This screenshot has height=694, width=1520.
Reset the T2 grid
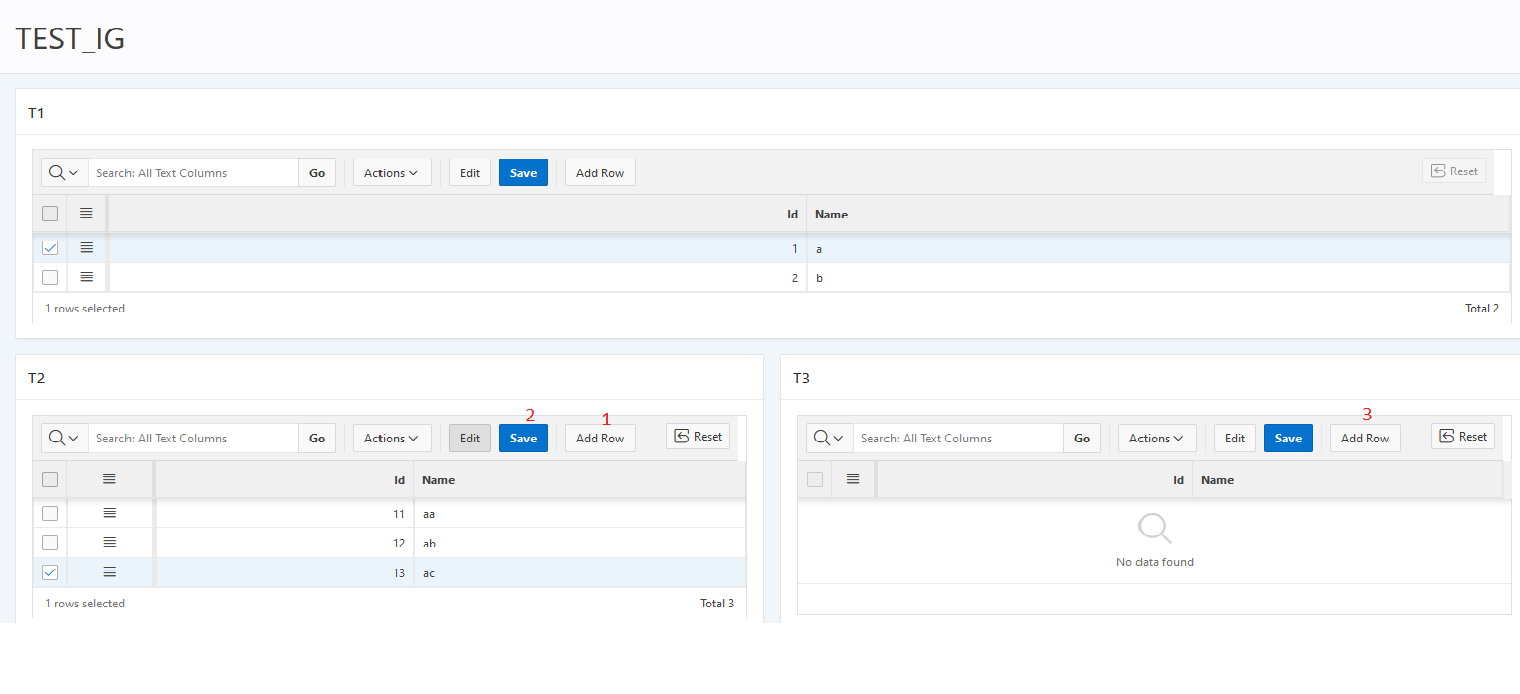click(x=698, y=436)
